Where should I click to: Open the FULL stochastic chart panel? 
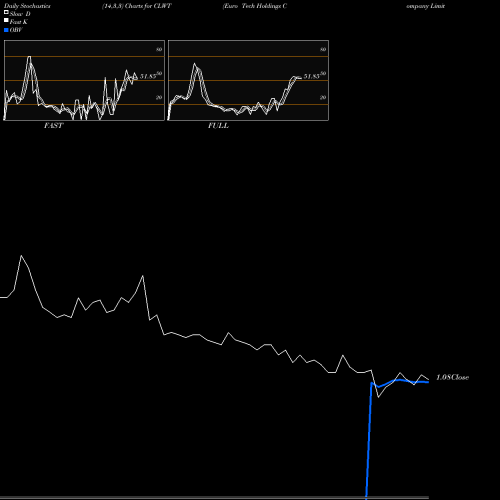[x=248, y=80]
